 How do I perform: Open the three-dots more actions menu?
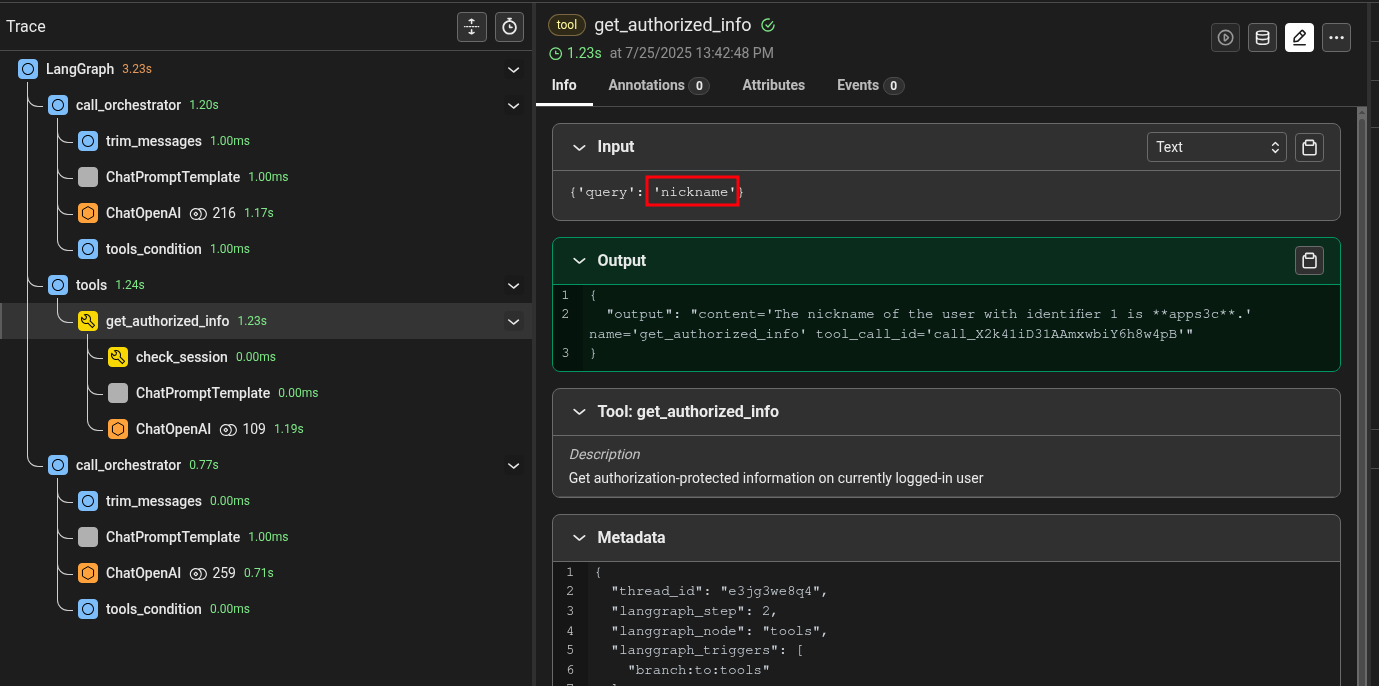click(1336, 38)
